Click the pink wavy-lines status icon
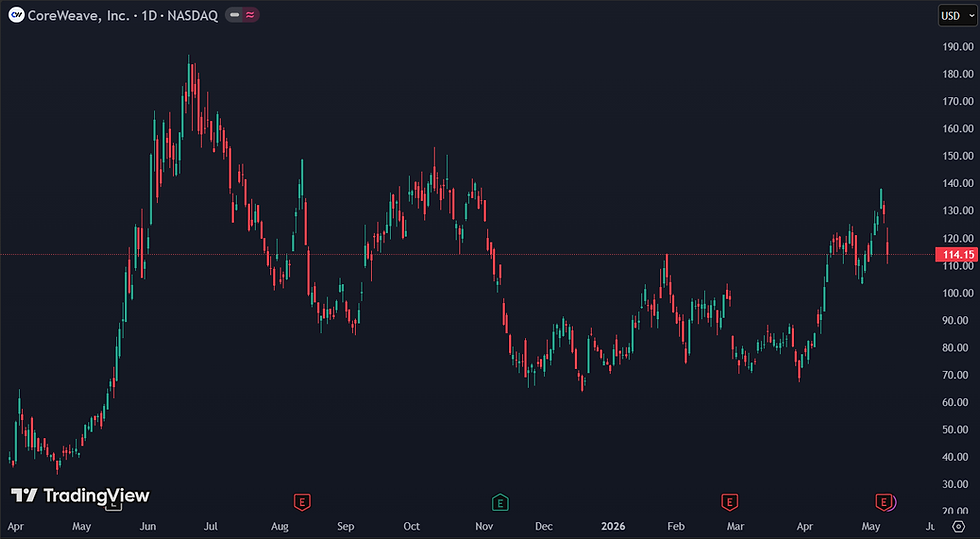The height and width of the screenshot is (539, 980). click(251, 15)
